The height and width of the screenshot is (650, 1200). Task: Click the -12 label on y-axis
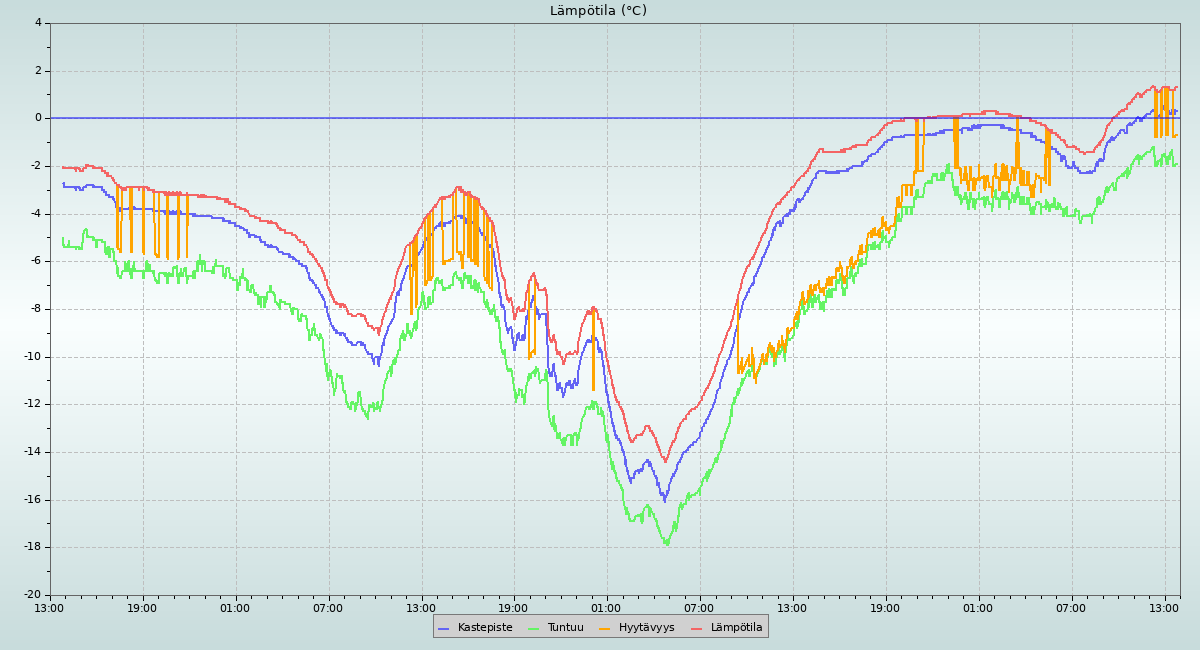pos(33,404)
